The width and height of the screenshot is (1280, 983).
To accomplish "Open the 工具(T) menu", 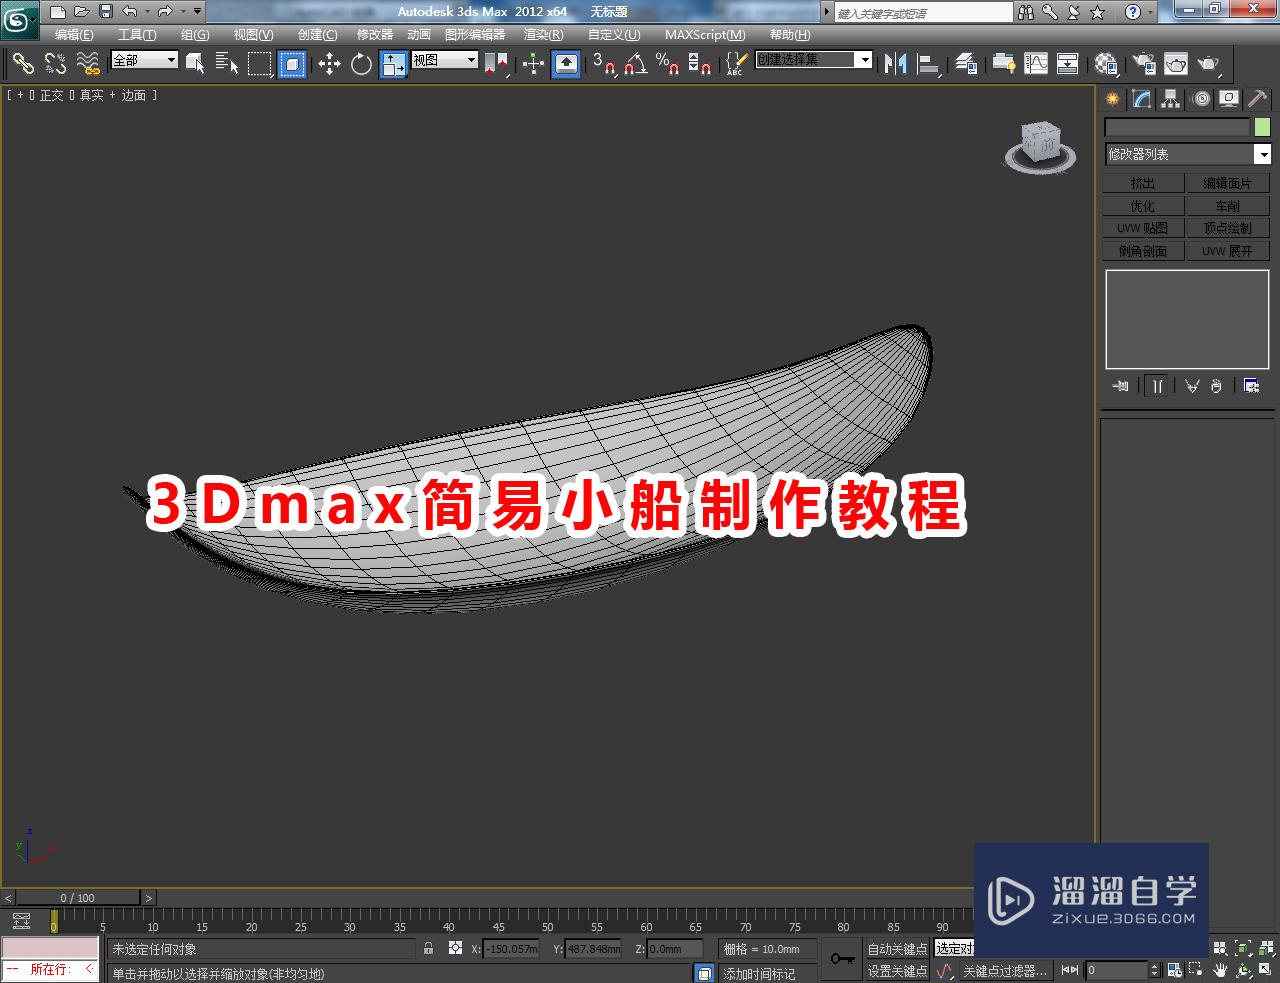I will coord(137,35).
